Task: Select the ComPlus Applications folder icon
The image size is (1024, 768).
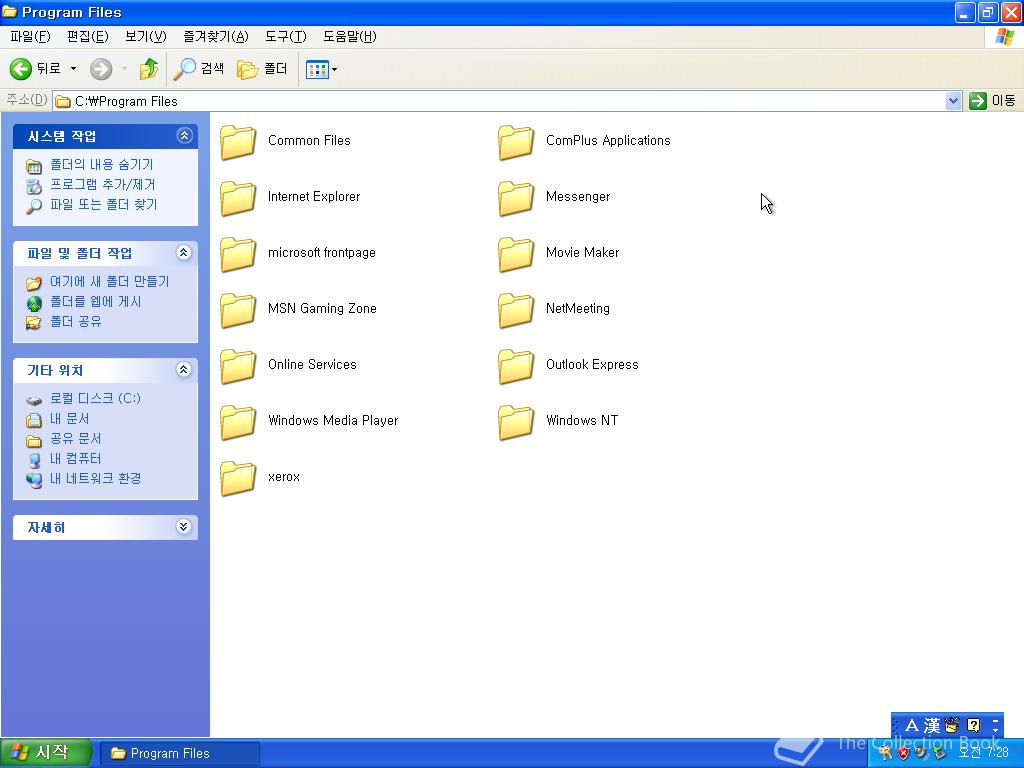Action: [516, 142]
